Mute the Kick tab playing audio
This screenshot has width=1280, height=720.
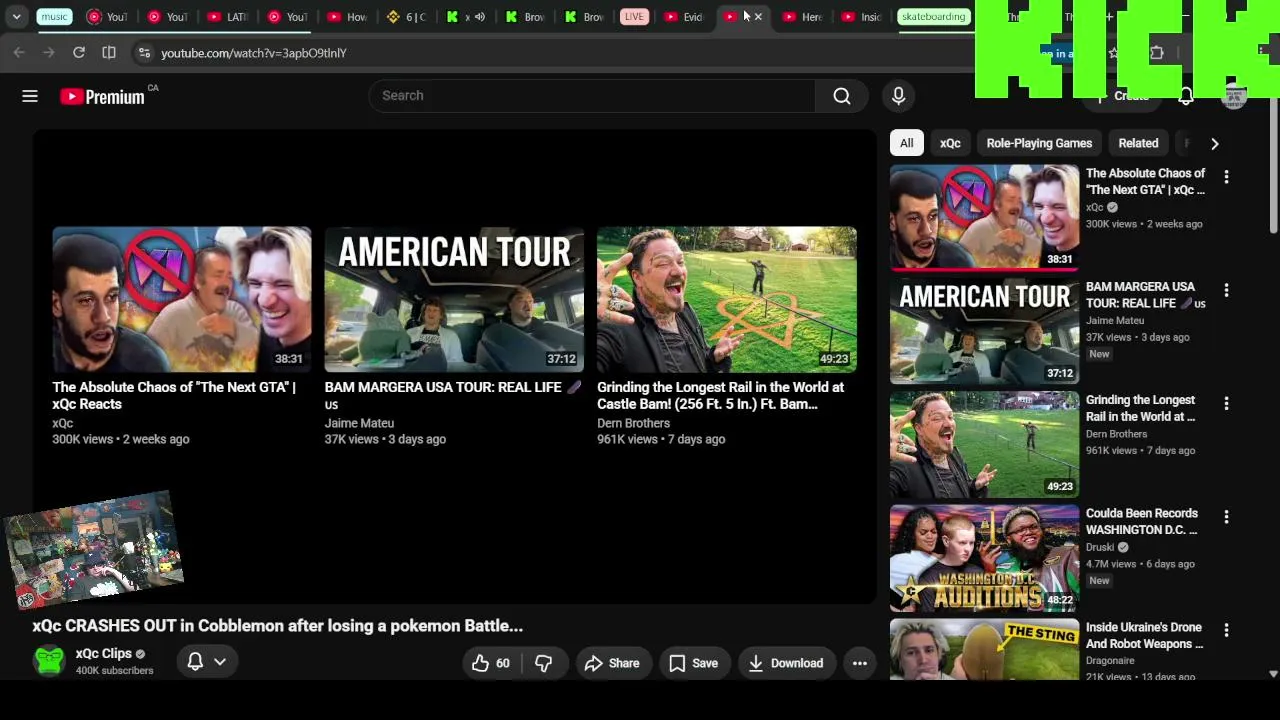coord(480,17)
